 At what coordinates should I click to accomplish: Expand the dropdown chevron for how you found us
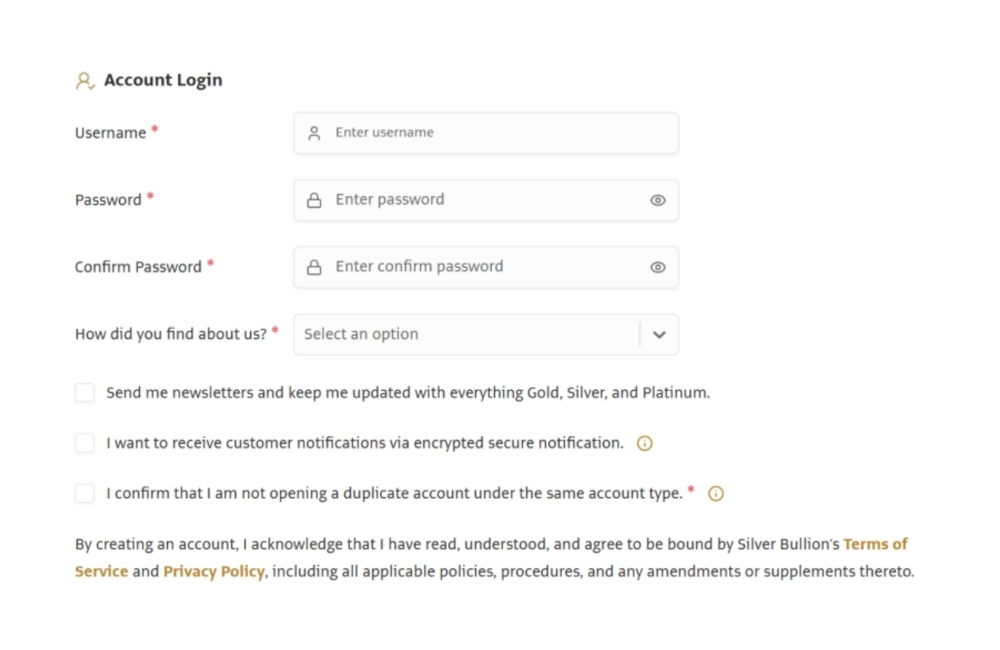(659, 334)
